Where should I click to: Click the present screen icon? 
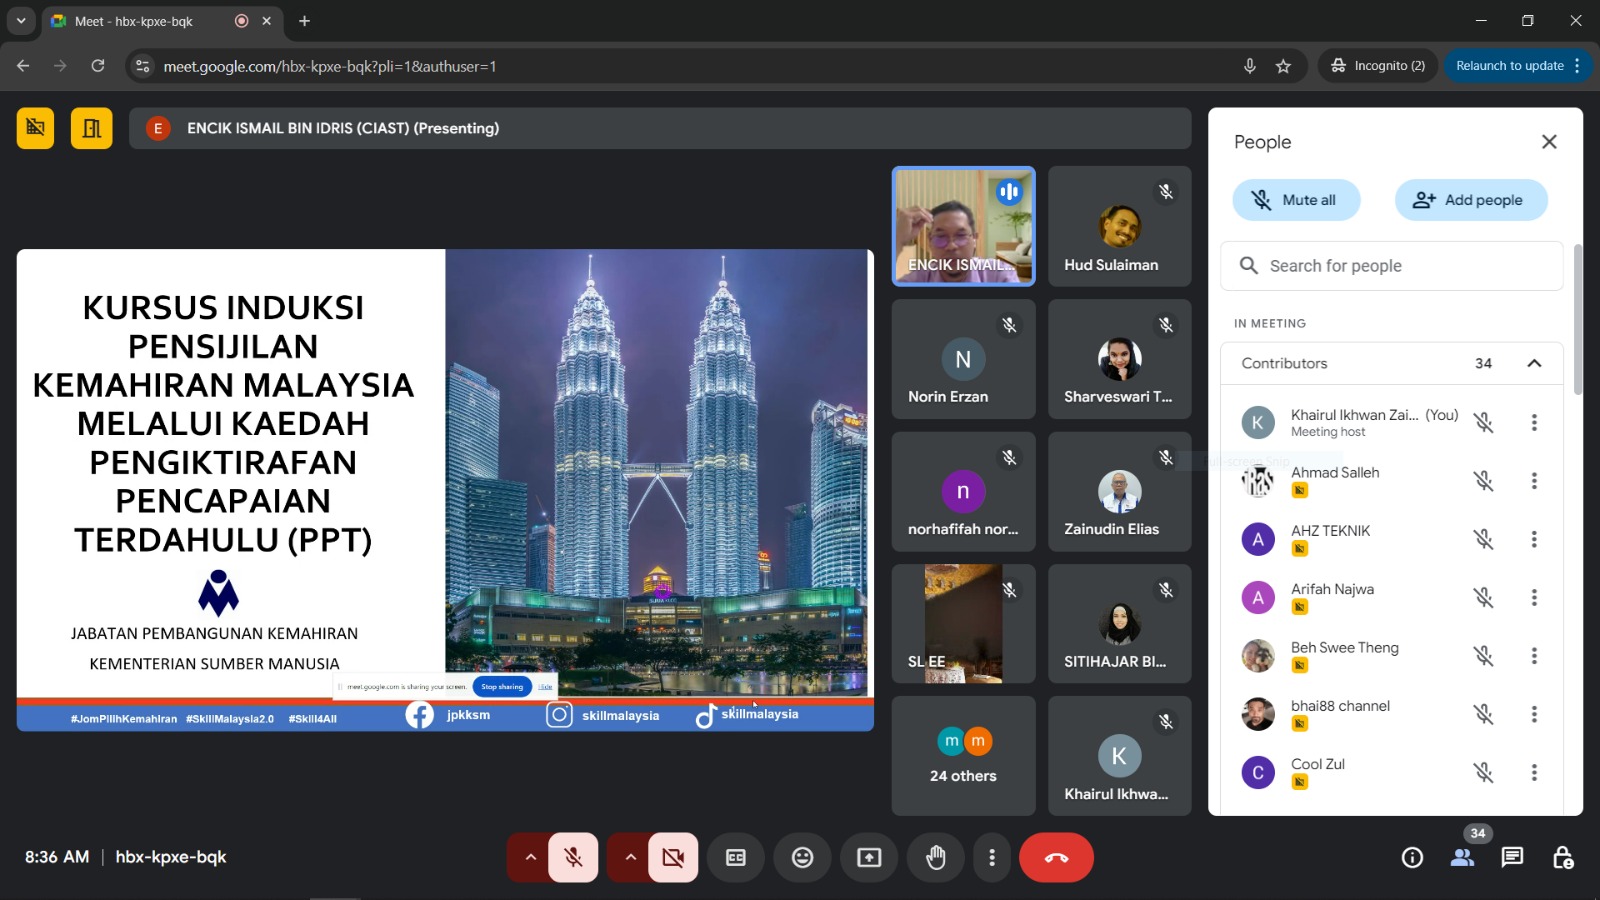coord(869,858)
